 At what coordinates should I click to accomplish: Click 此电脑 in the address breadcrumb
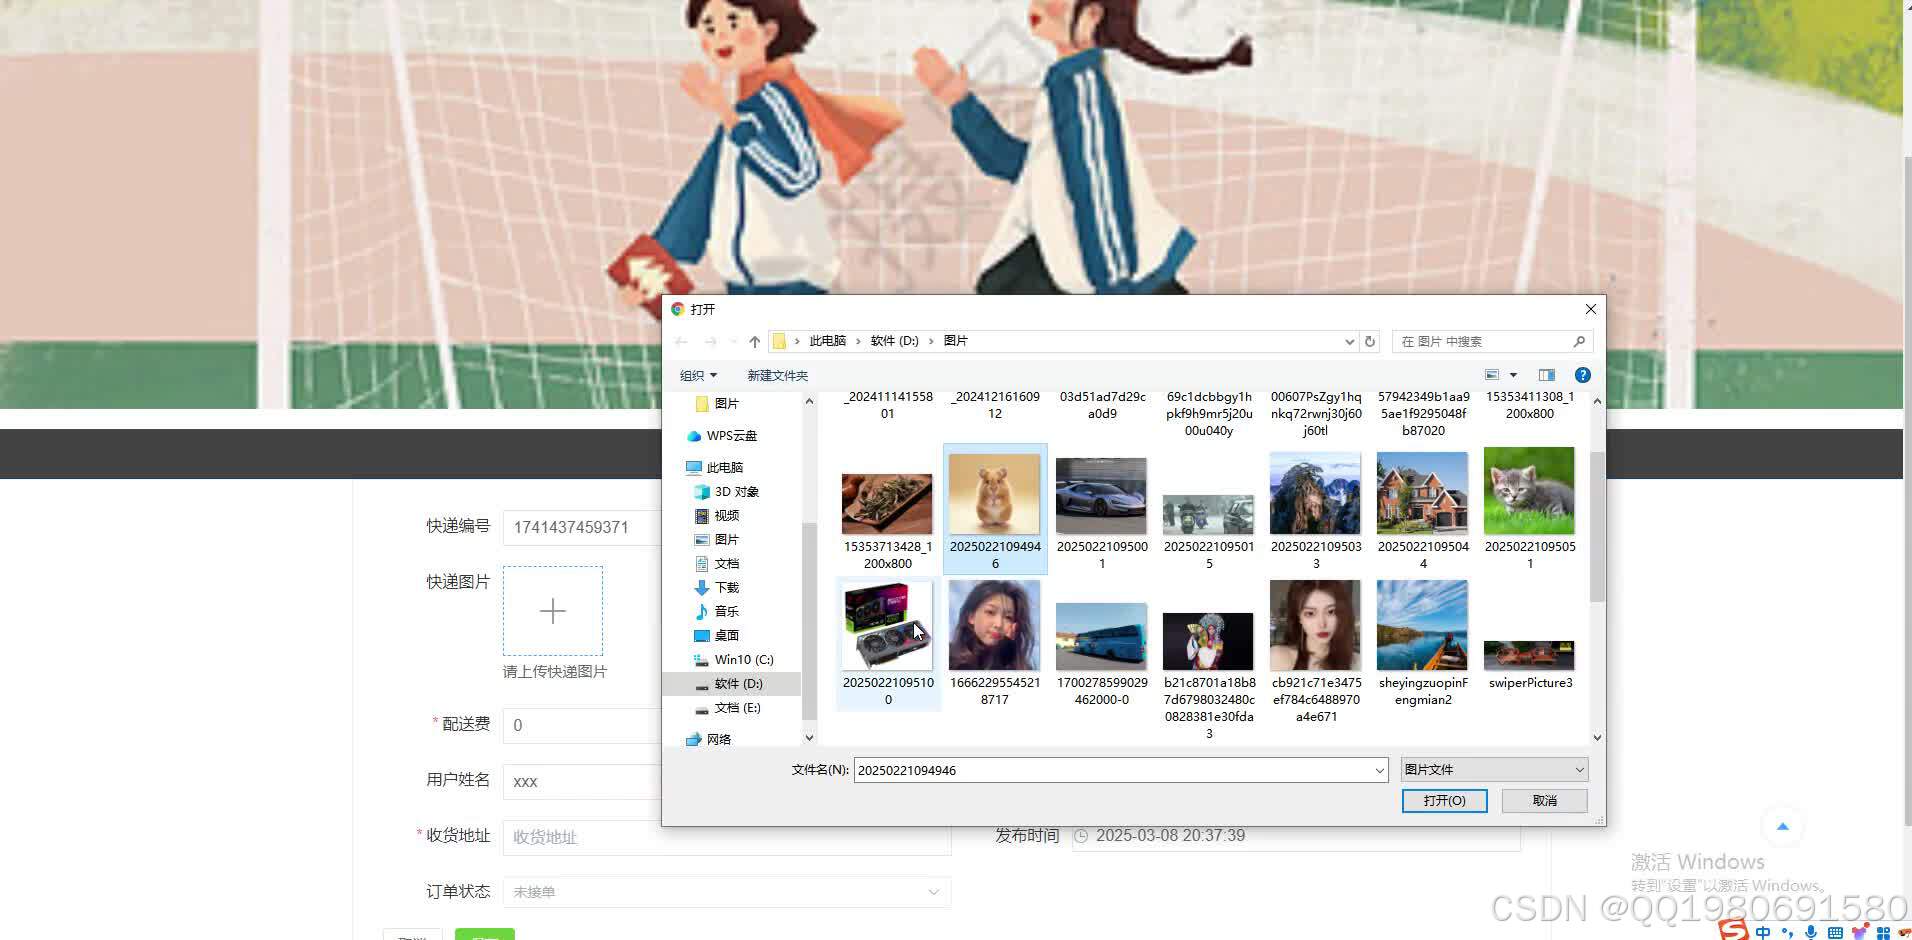coord(827,341)
